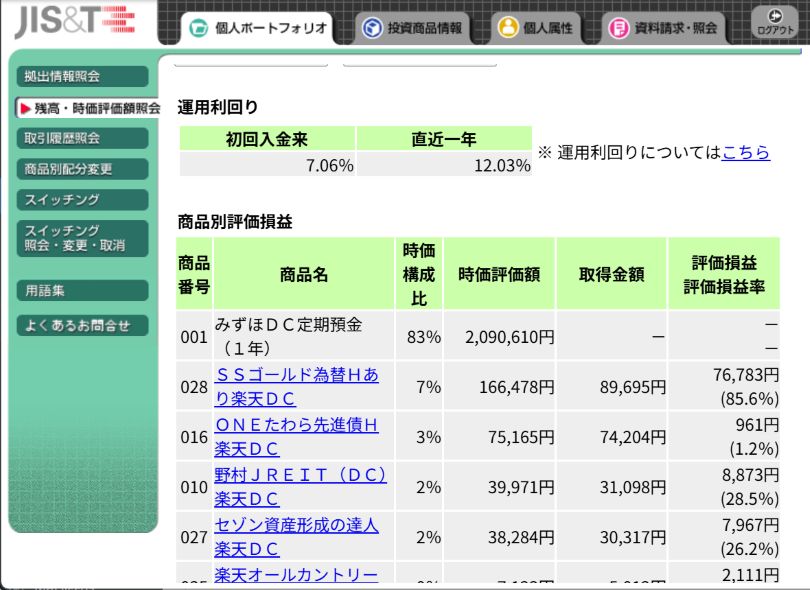
Task: Open スイッチング 照会・変更・取消
Action: tap(82, 238)
